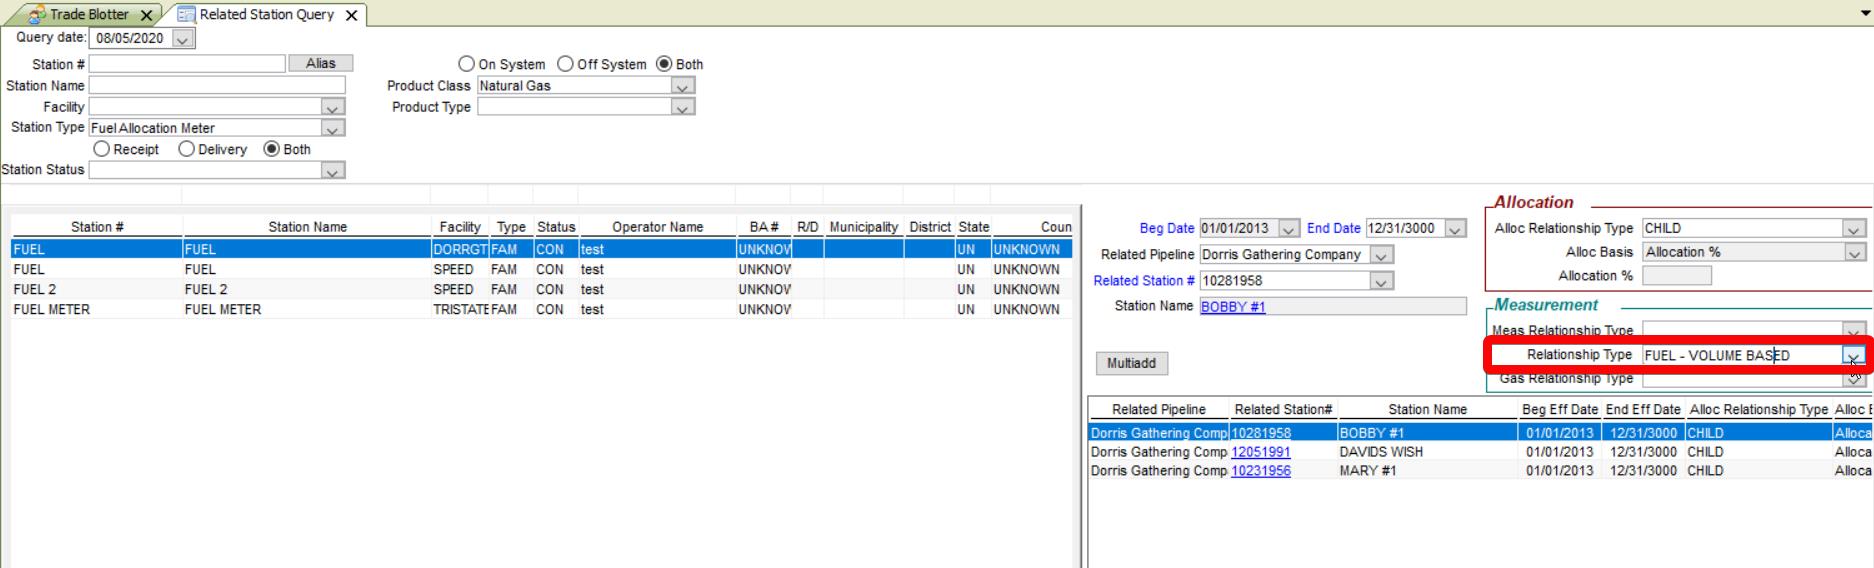Open the Relationship Type dropdown arrow
Viewport: 1874px width, 568px height.
[x=1853, y=356]
